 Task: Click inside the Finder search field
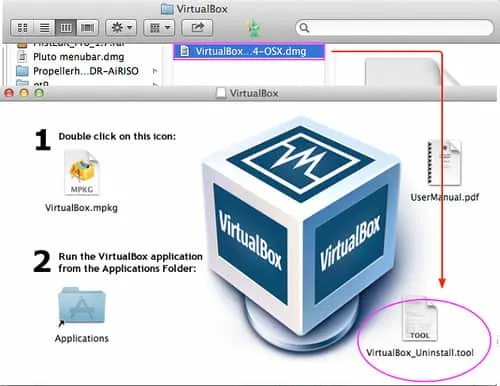[394, 28]
